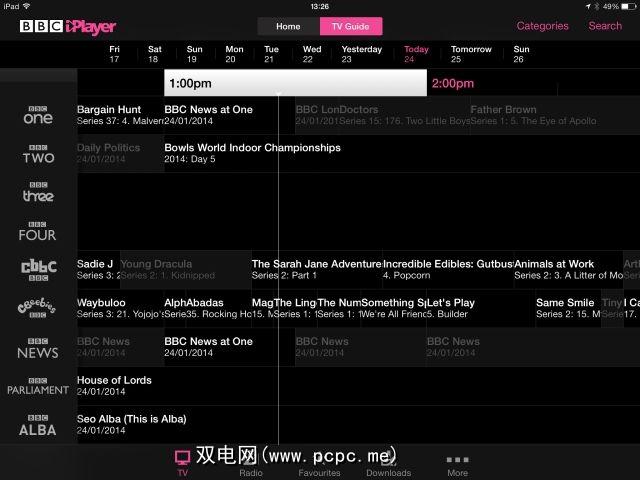This screenshot has height=480, width=640.
Task: Select Today 24 in date bar
Action: [416, 54]
